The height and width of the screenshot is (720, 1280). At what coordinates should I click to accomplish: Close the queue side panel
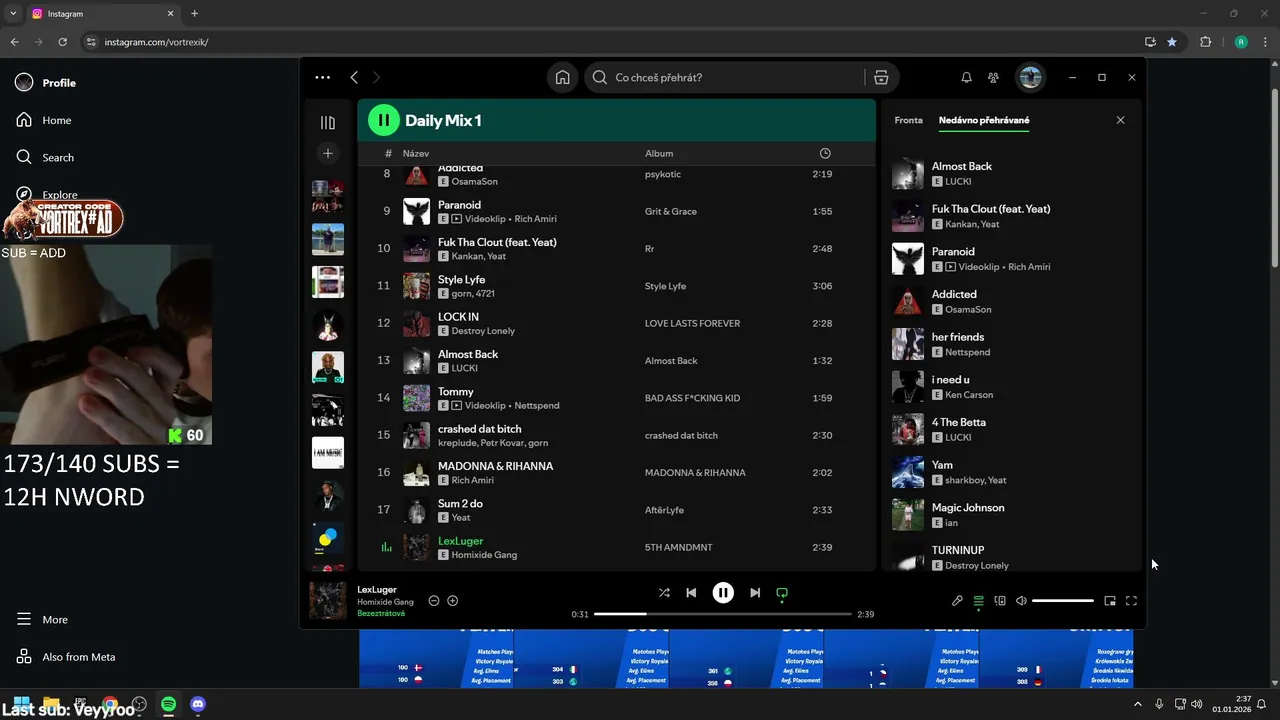click(x=1120, y=120)
